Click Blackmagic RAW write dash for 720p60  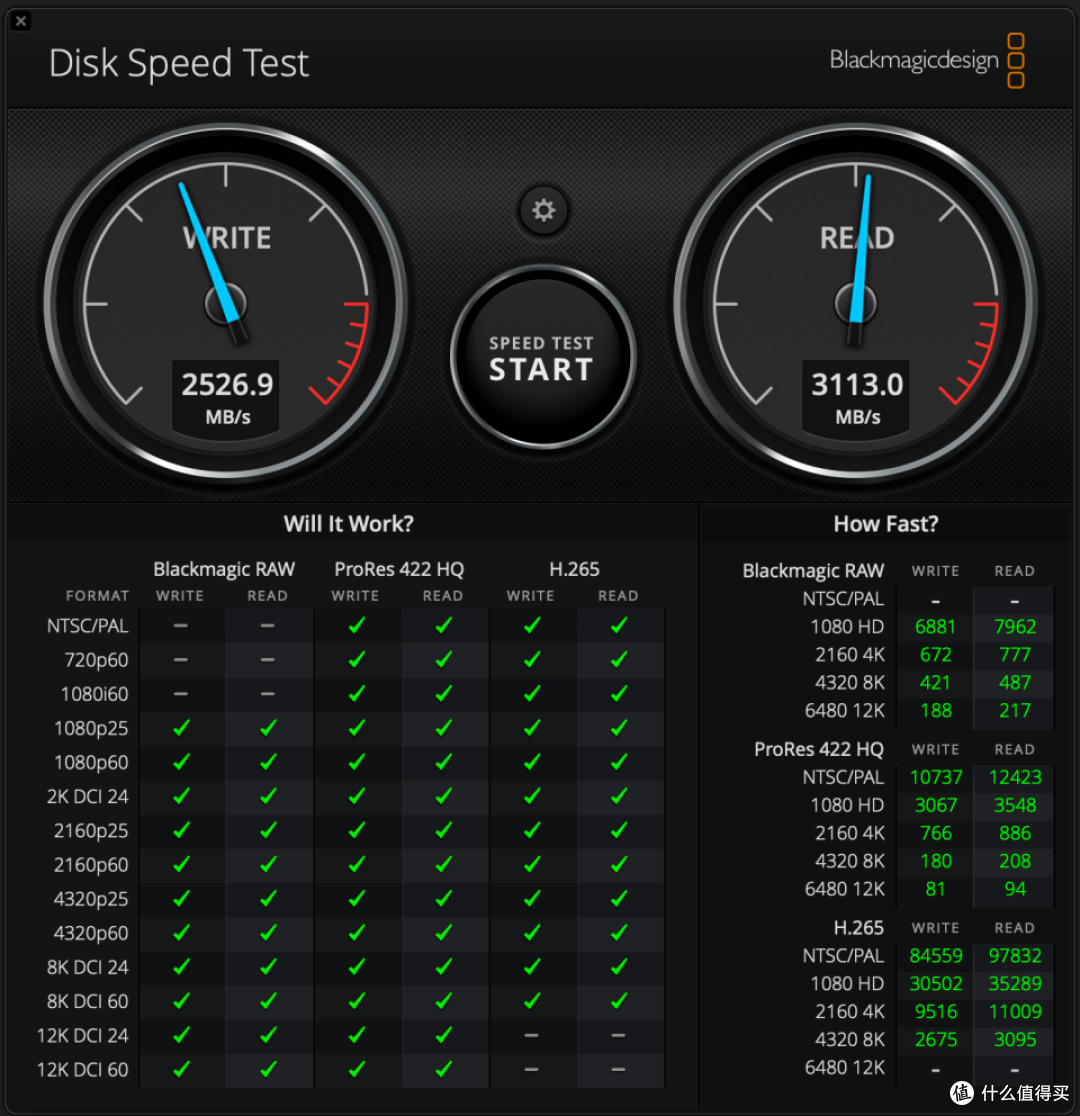tap(181, 660)
